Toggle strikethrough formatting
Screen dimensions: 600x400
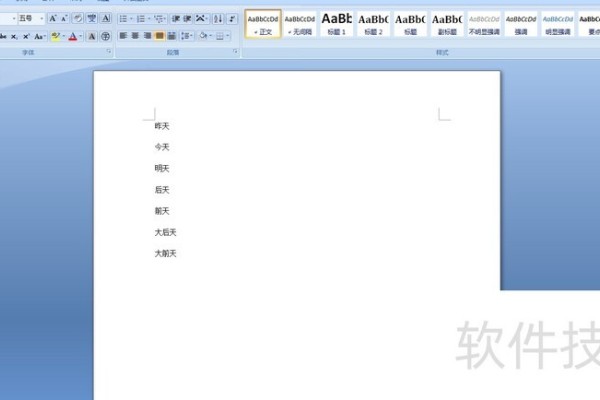(3, 37)
